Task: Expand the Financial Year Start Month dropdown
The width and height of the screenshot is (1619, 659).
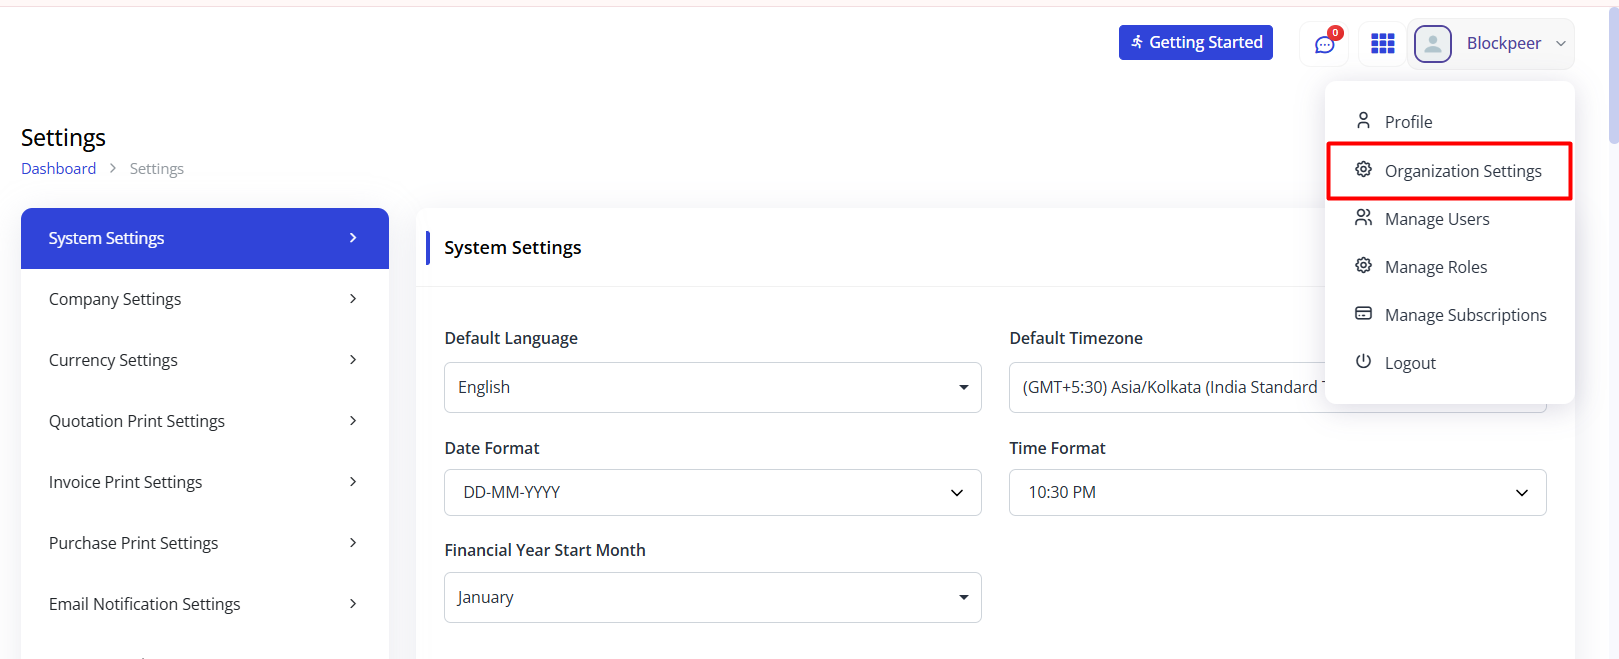Action: pyautogui.click(x=712, y=597)
